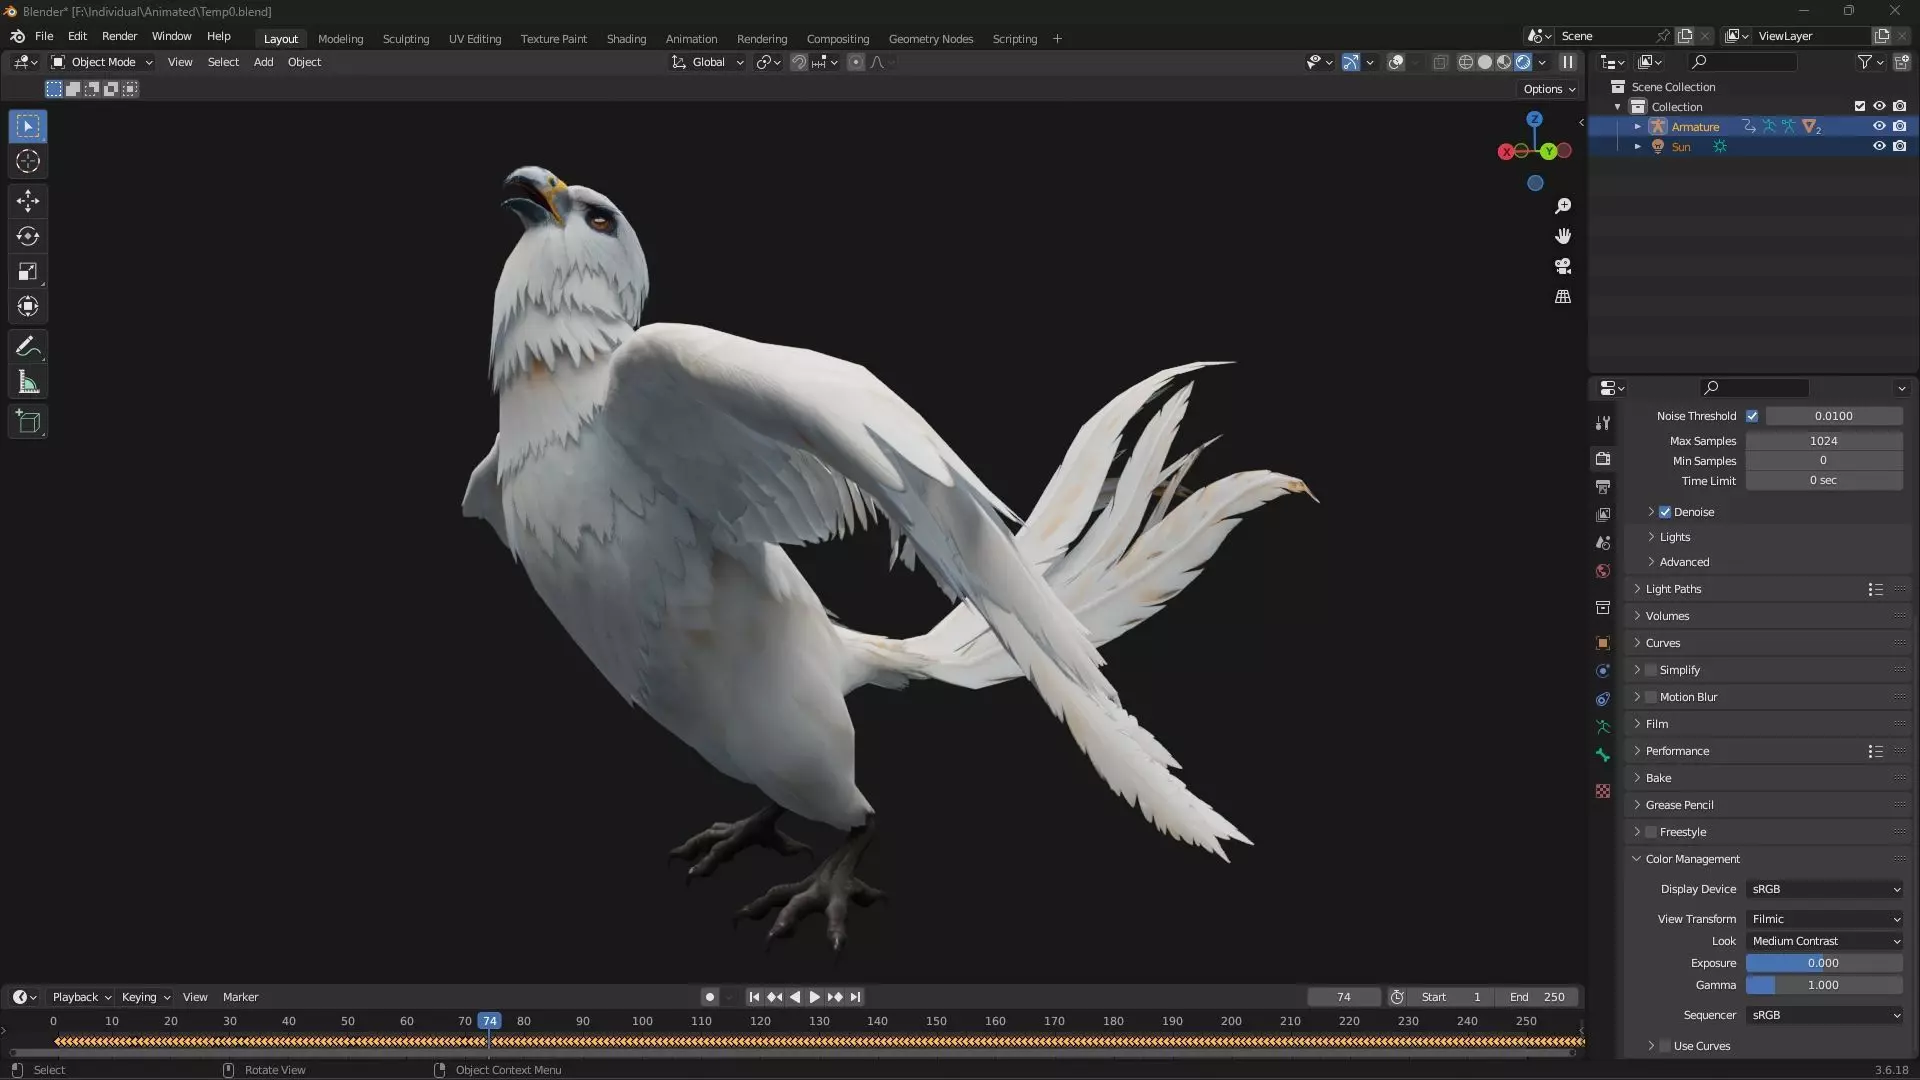Switch to the Shading workspace tab
Image resolution: width=1920 pixels, height=1080 pixels.
click(626, 39)
